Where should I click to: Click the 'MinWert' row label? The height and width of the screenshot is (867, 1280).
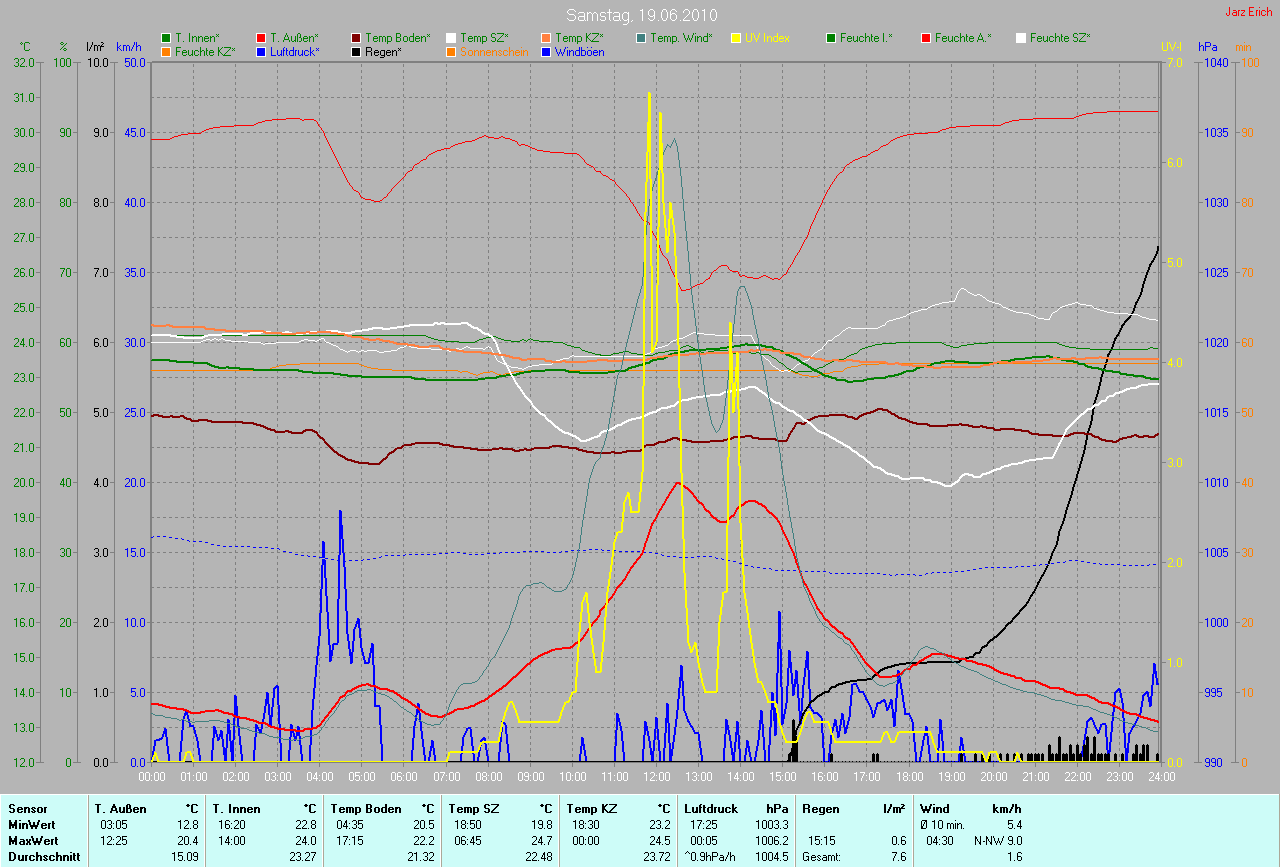(x=31, y=825)
